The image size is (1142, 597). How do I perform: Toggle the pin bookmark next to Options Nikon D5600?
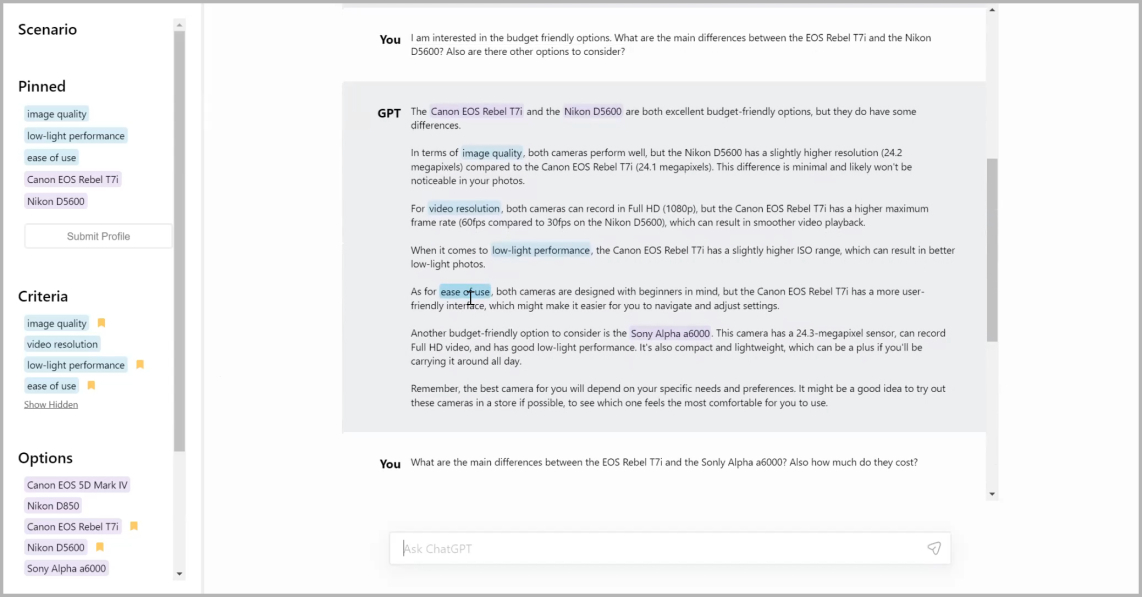[x=100, y=547]
